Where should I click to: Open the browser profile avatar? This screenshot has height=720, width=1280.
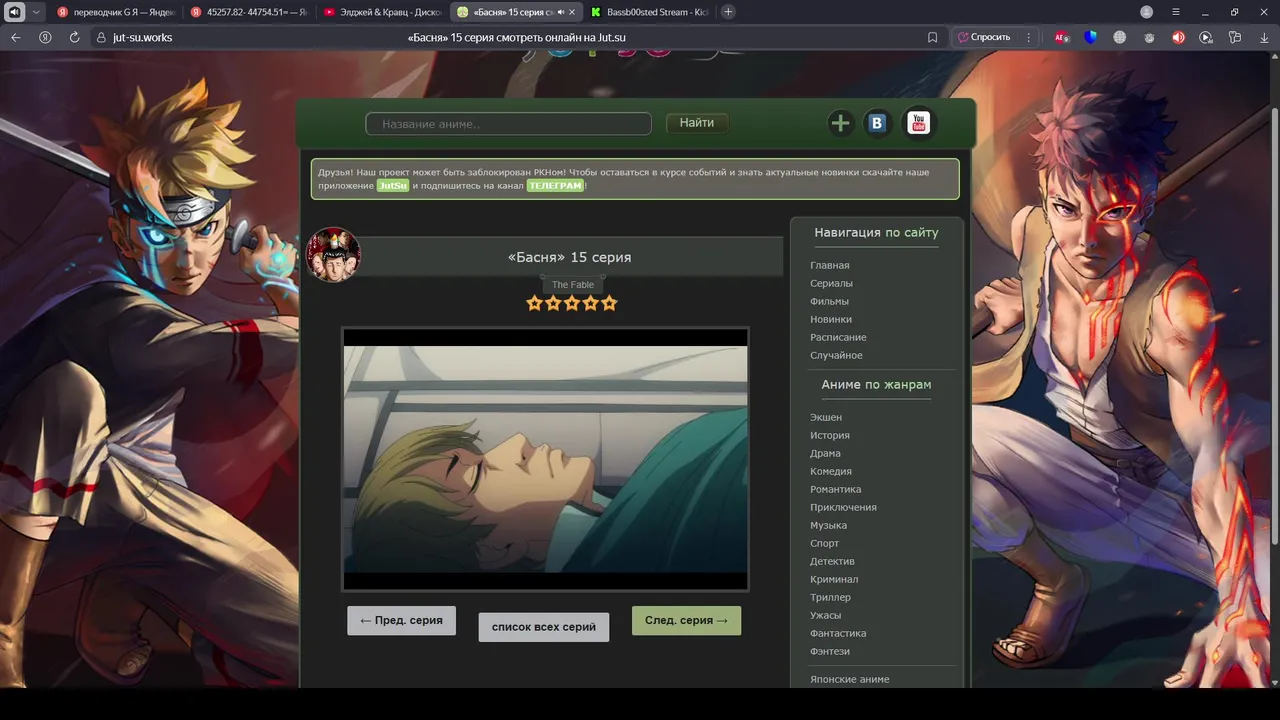(1146, 12)
